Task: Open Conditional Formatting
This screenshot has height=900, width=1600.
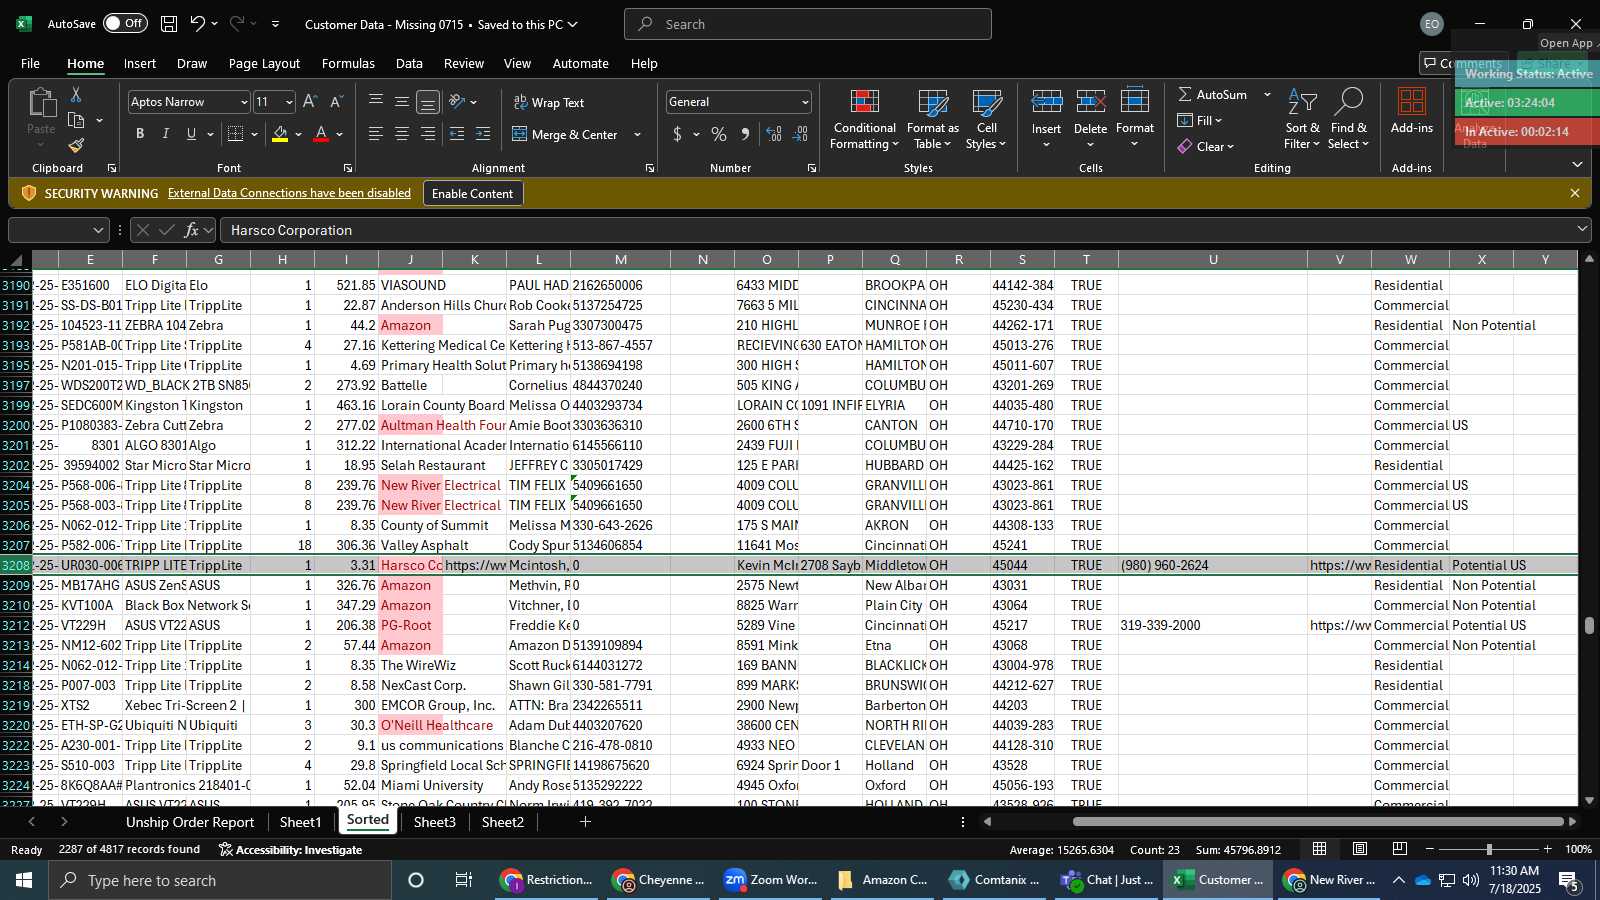Action: click(865, 120)
